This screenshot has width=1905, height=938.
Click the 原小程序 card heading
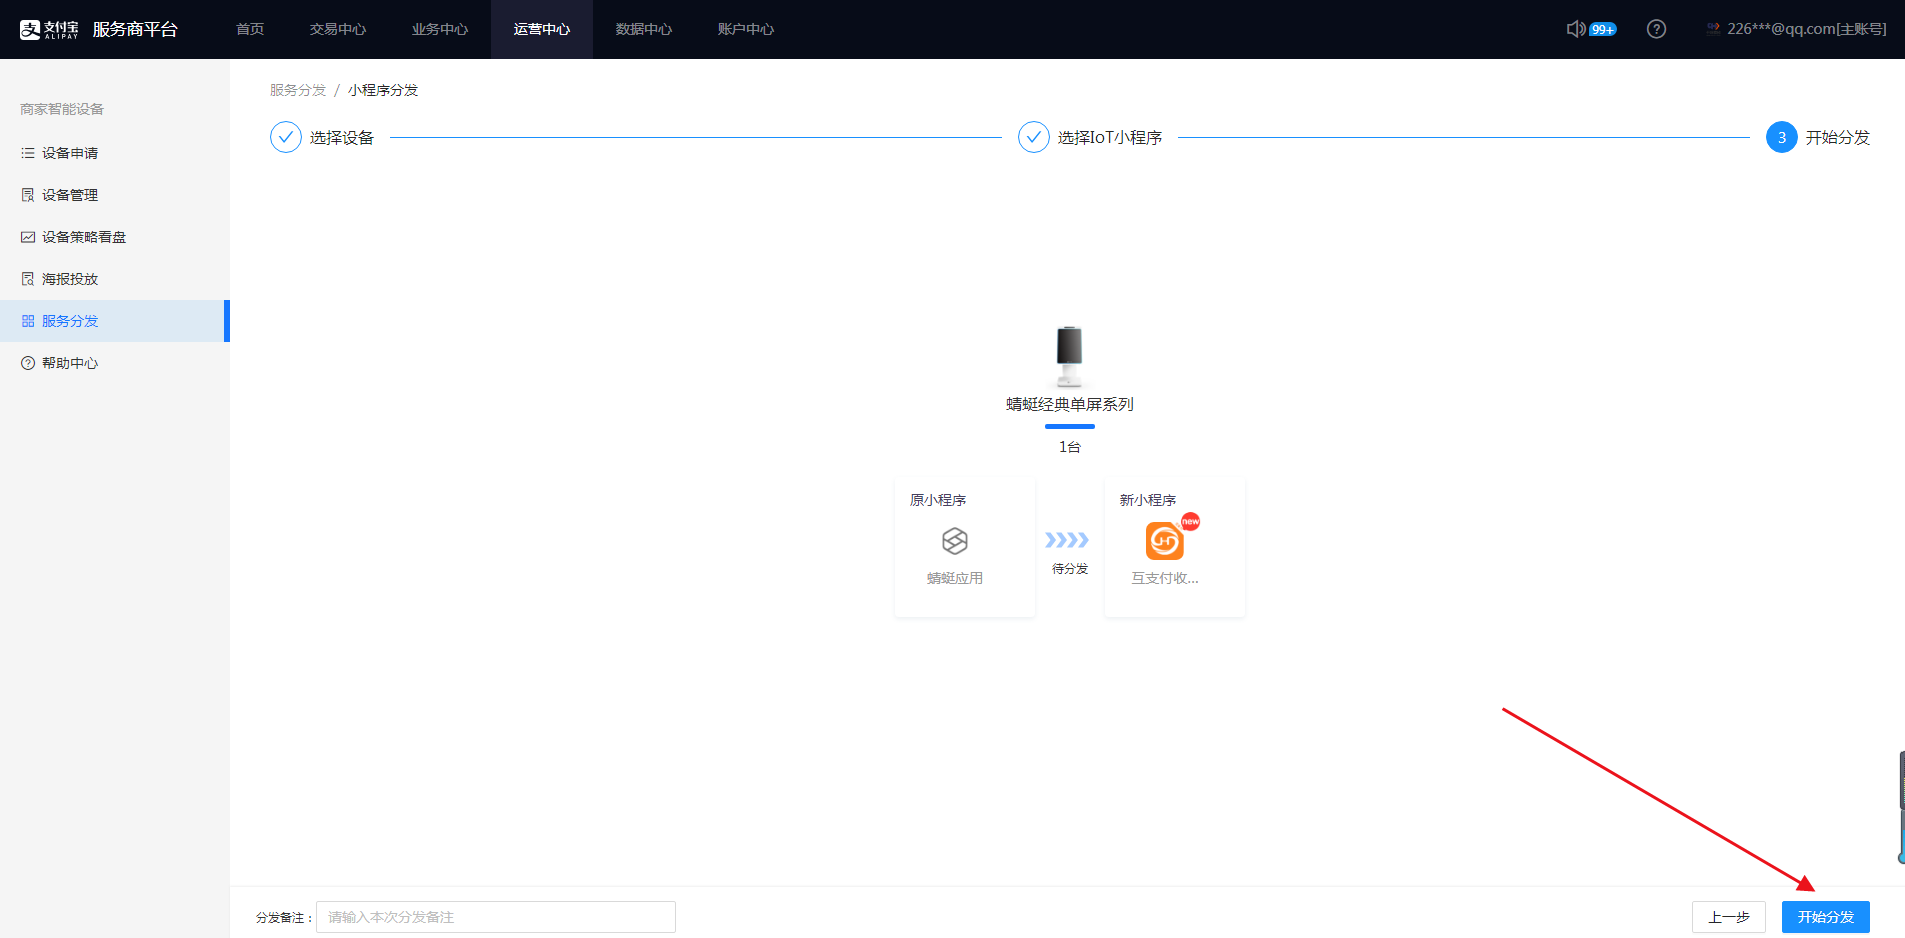coord(938,500)
